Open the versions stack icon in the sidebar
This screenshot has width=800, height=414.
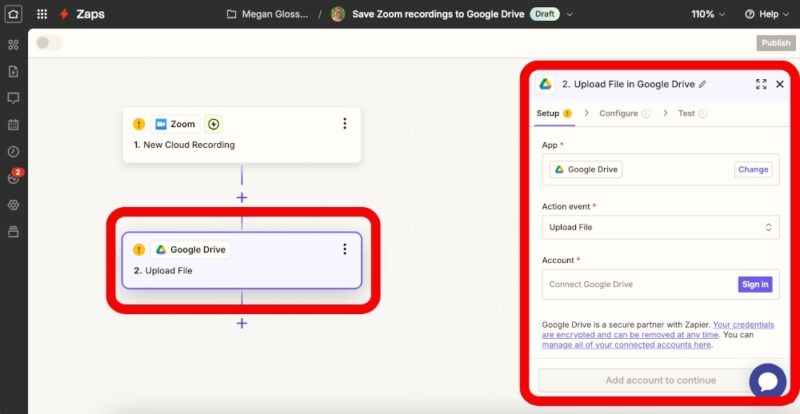(13, 232)
